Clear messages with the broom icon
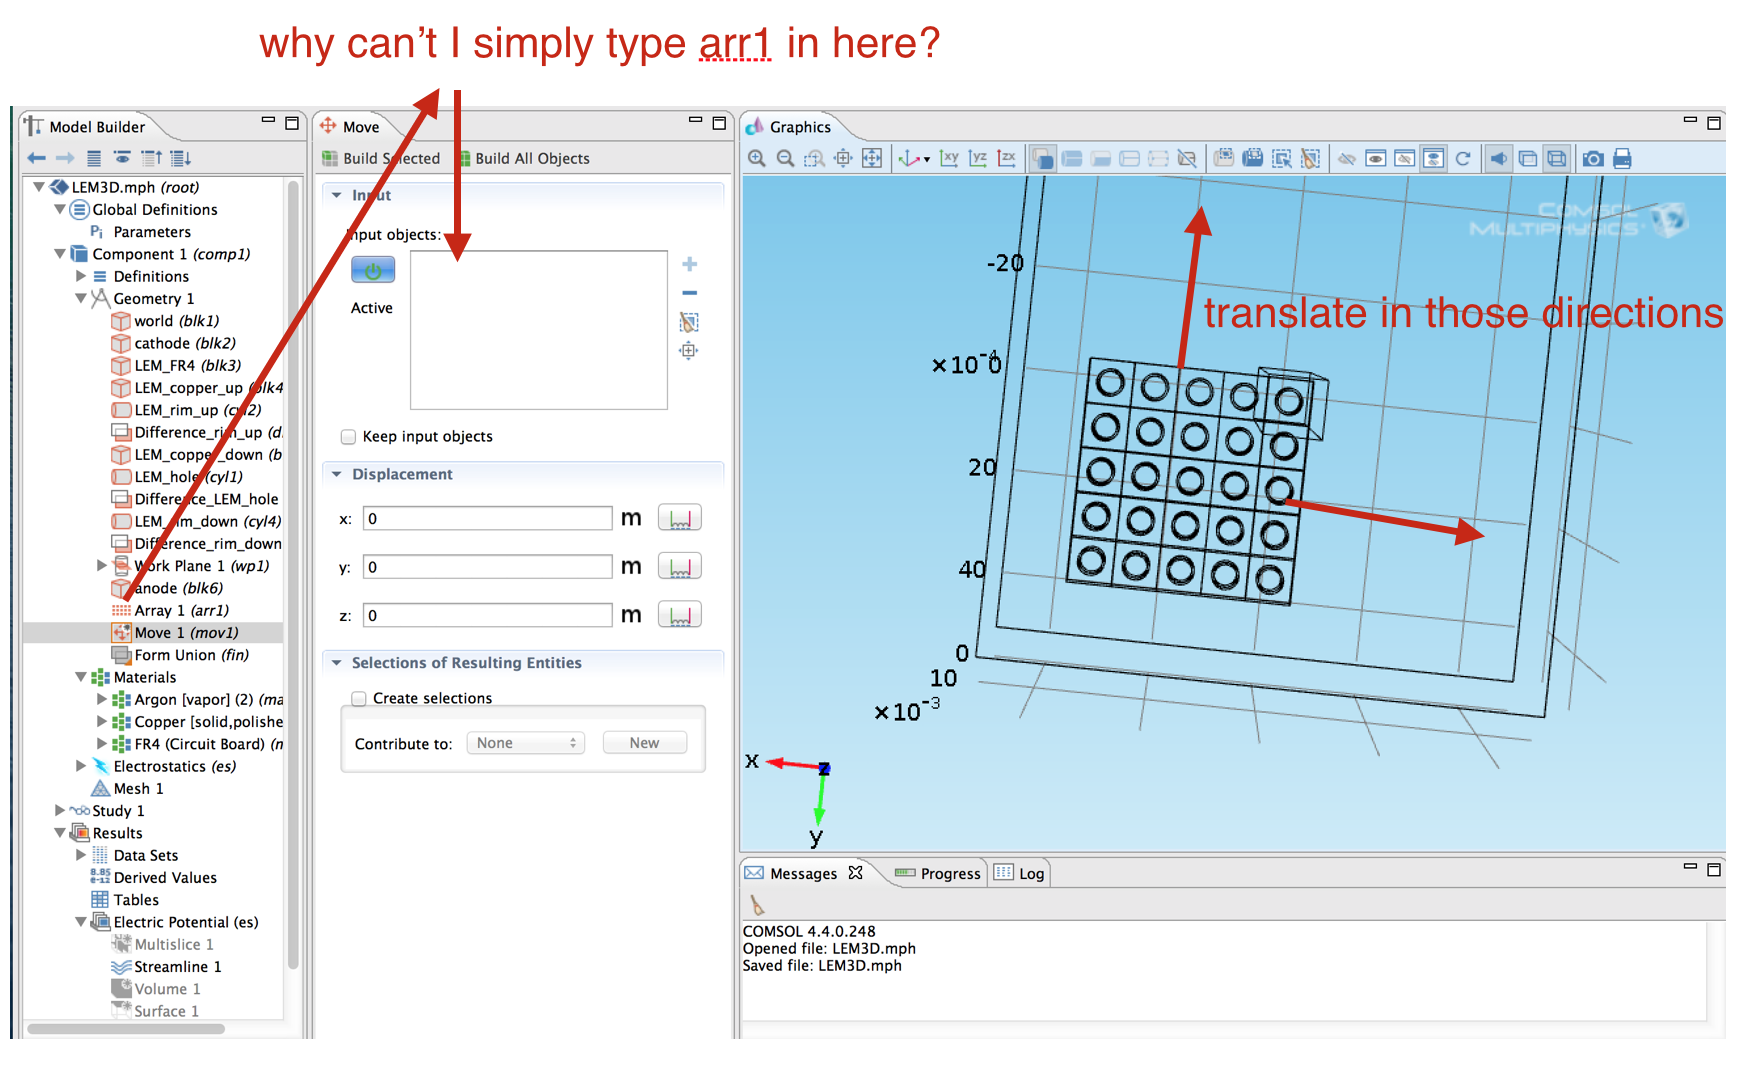The width and height of the screenshot is (1740, 1070). click(x=757, y=906)
